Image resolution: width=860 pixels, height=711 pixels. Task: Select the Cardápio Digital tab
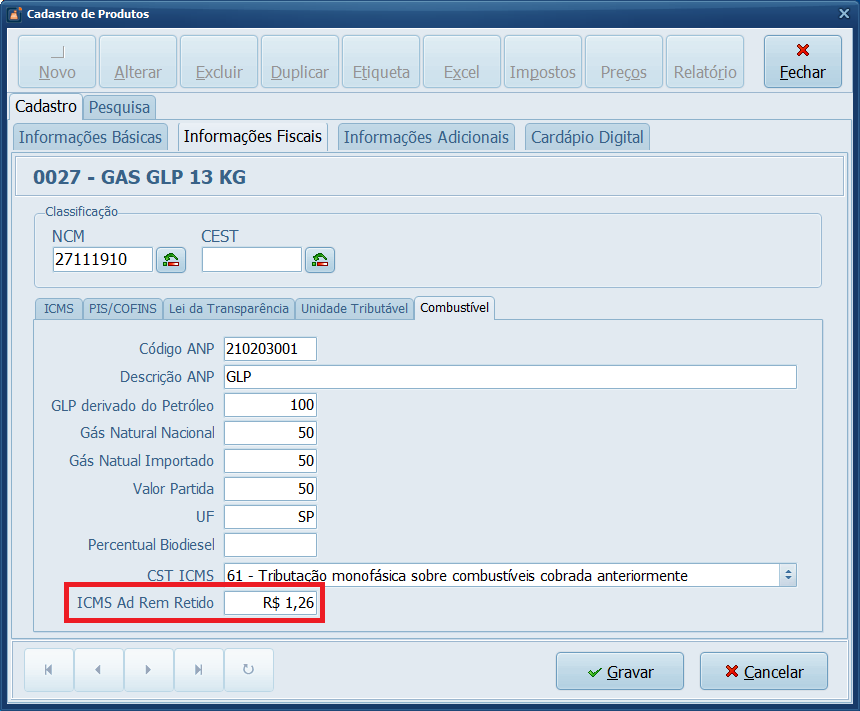pos(587,137)
